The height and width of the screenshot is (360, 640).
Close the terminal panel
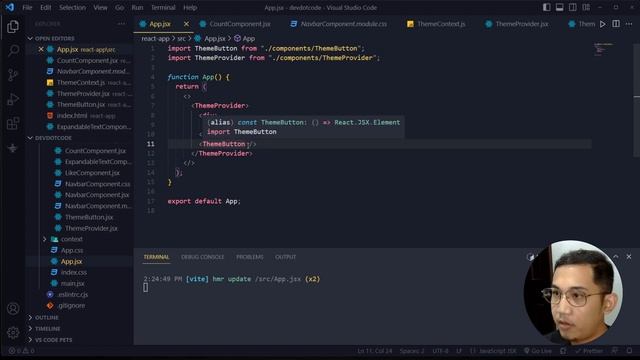(x=629, y=257)
